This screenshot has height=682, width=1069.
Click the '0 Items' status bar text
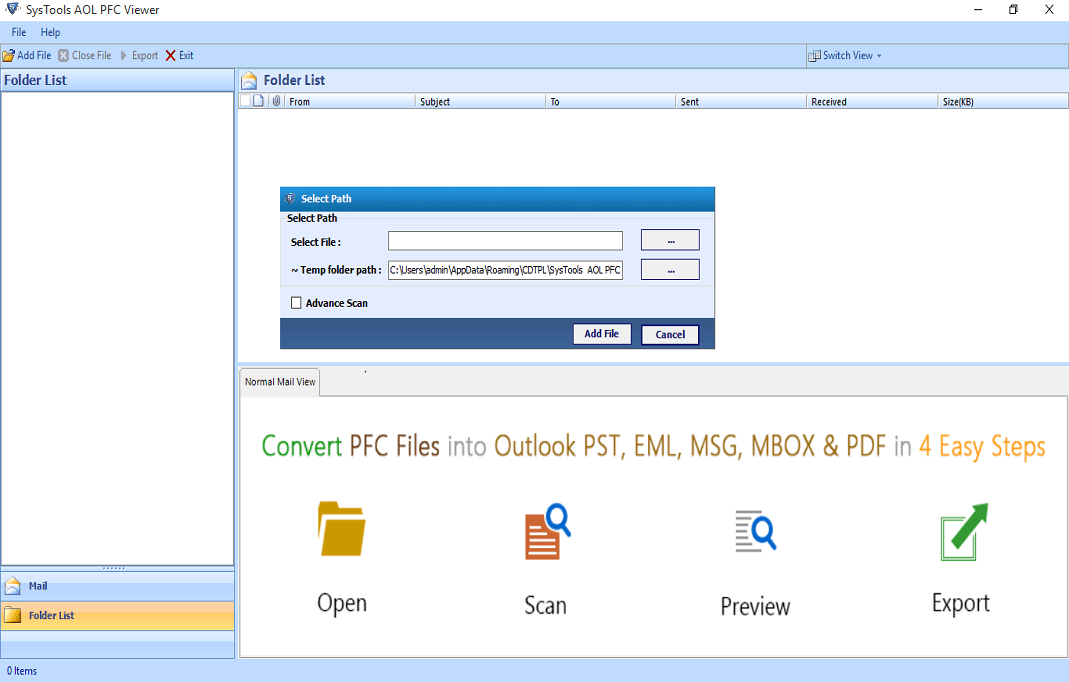pyautogui.click(x=22, y=671)
